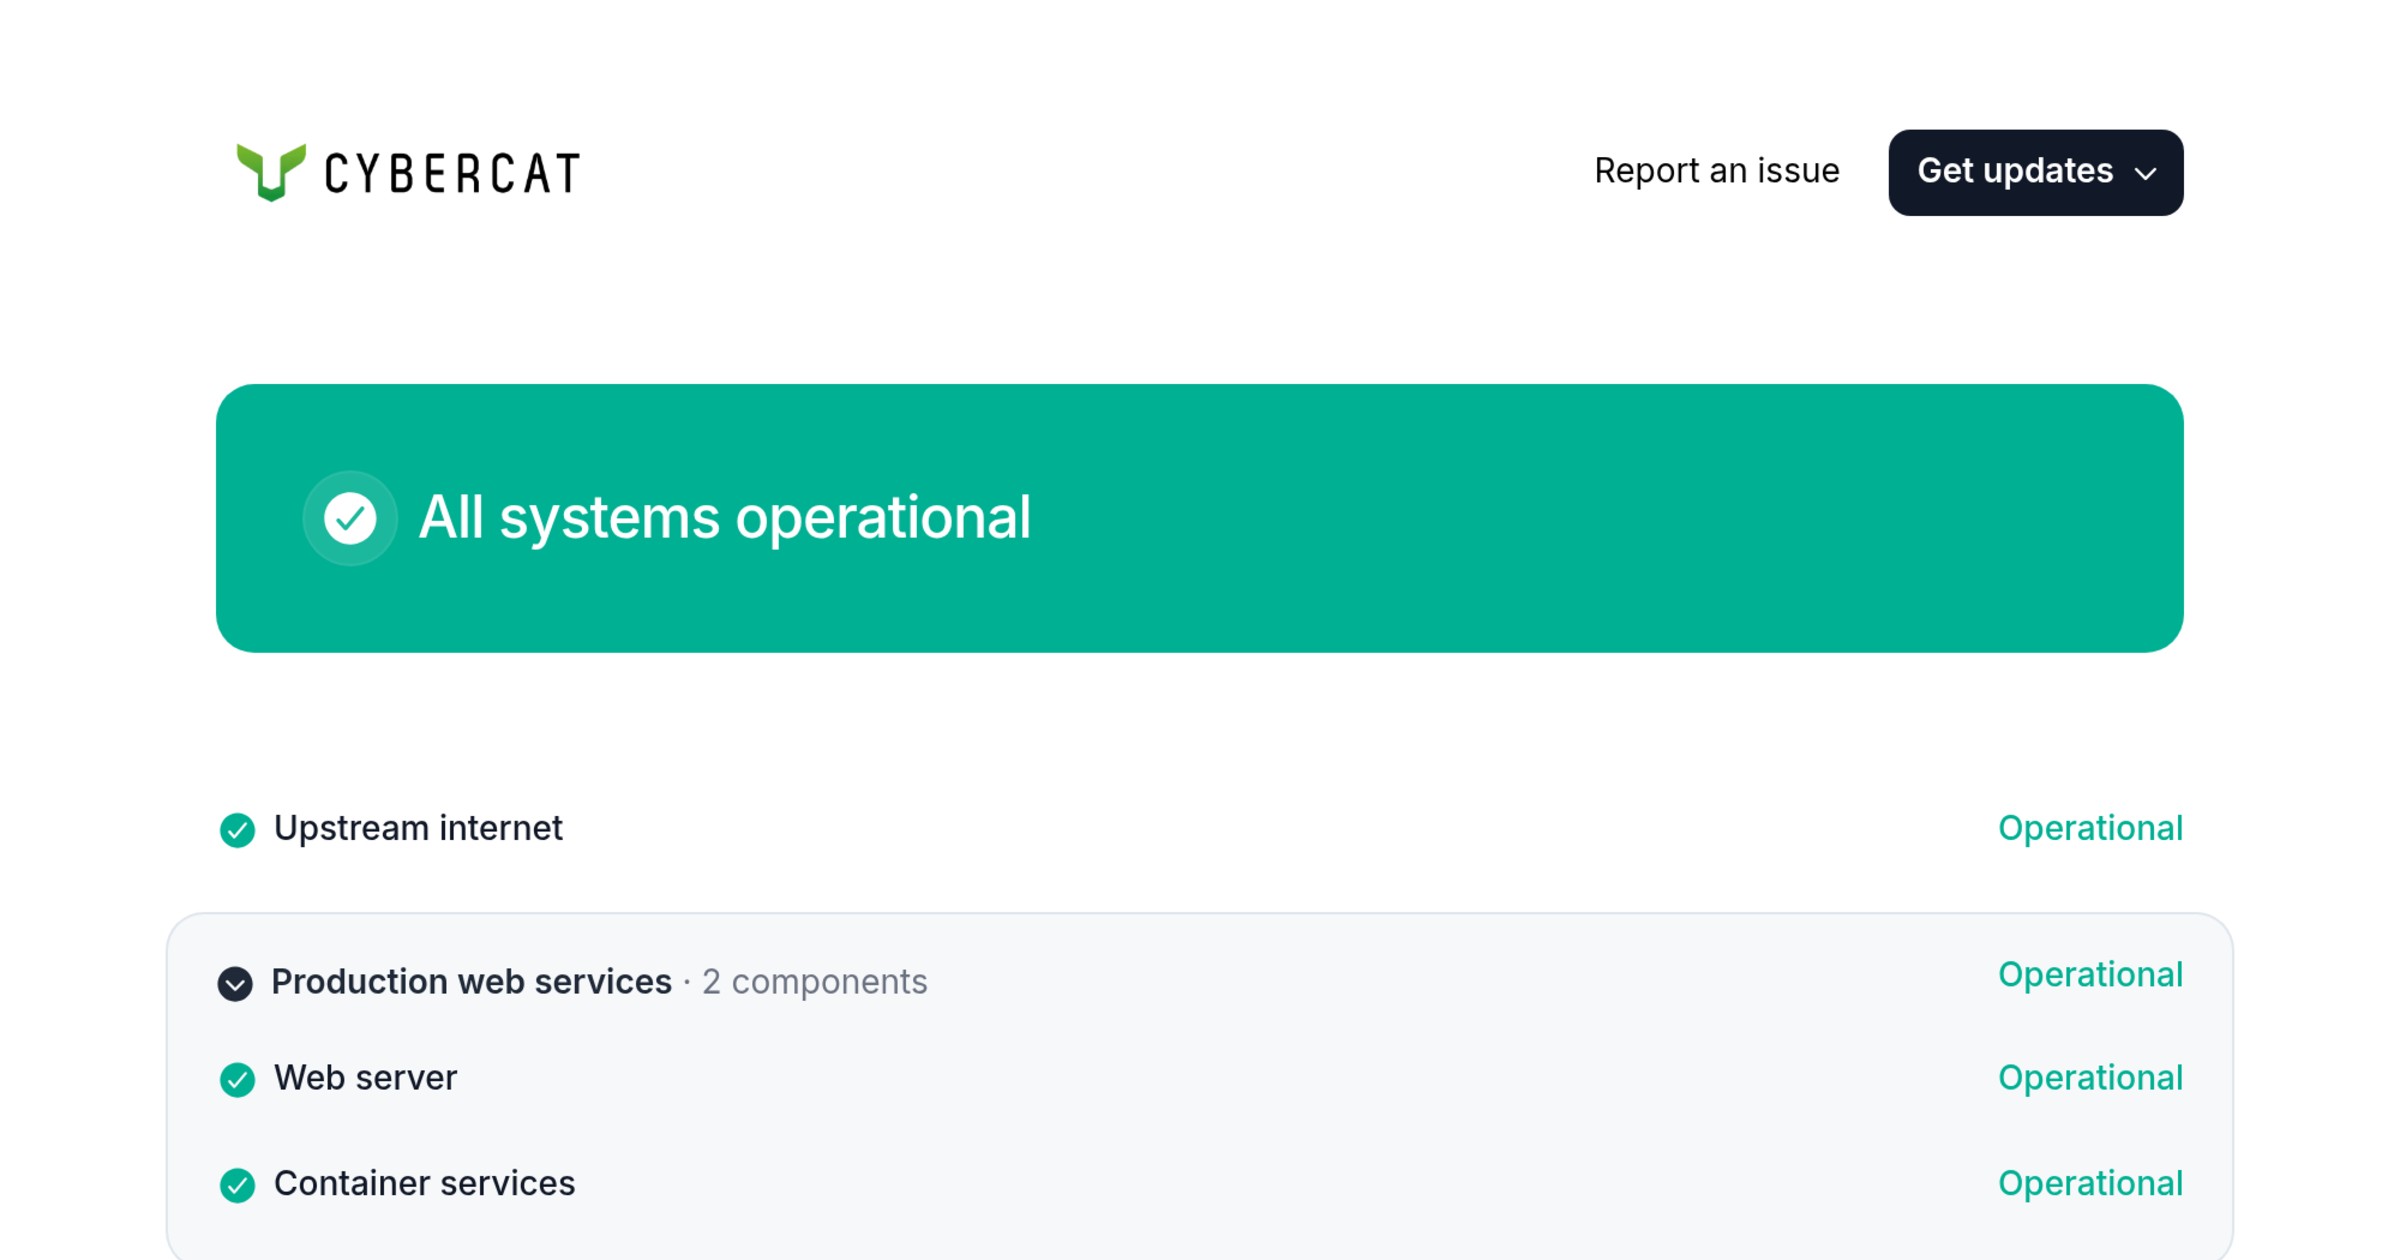Open the Get updates dropdown

(2035, 172)
